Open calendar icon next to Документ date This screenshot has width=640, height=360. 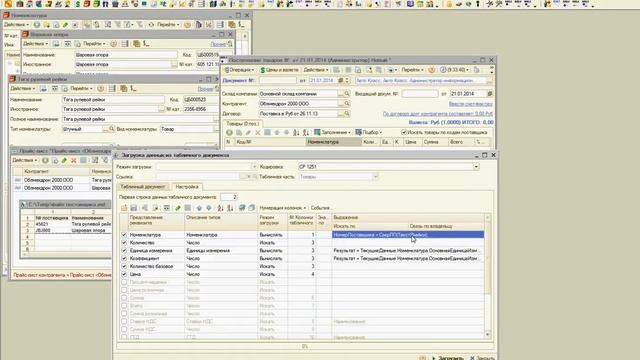coord(340,80)
